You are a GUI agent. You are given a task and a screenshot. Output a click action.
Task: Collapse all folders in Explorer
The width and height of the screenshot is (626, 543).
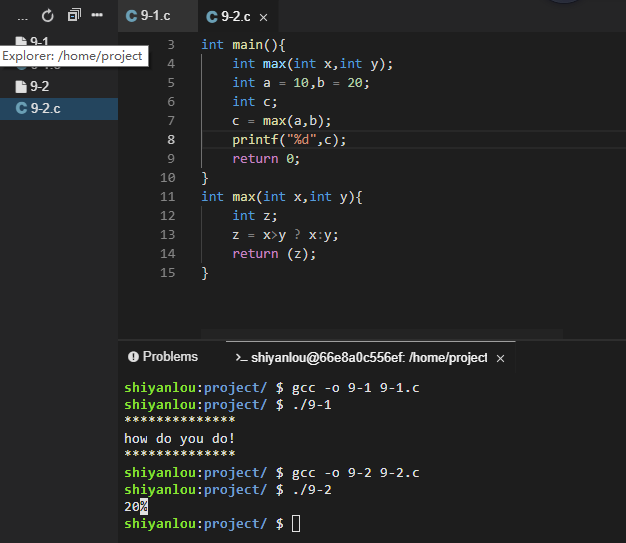coord(74,15)
